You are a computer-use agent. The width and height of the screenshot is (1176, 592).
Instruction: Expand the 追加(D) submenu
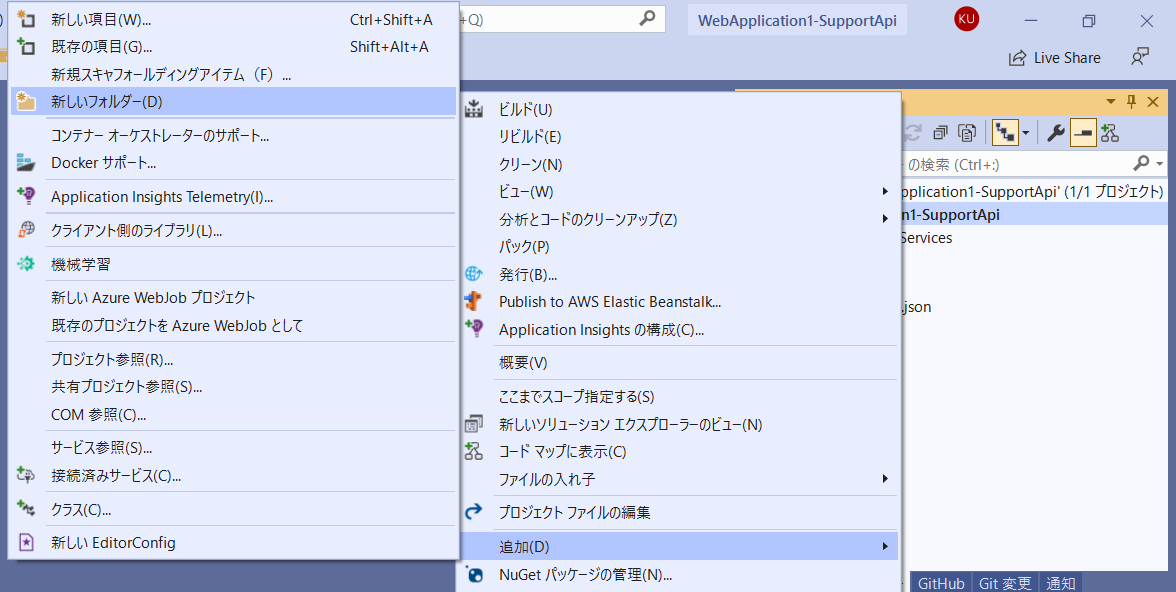[885, 546]
